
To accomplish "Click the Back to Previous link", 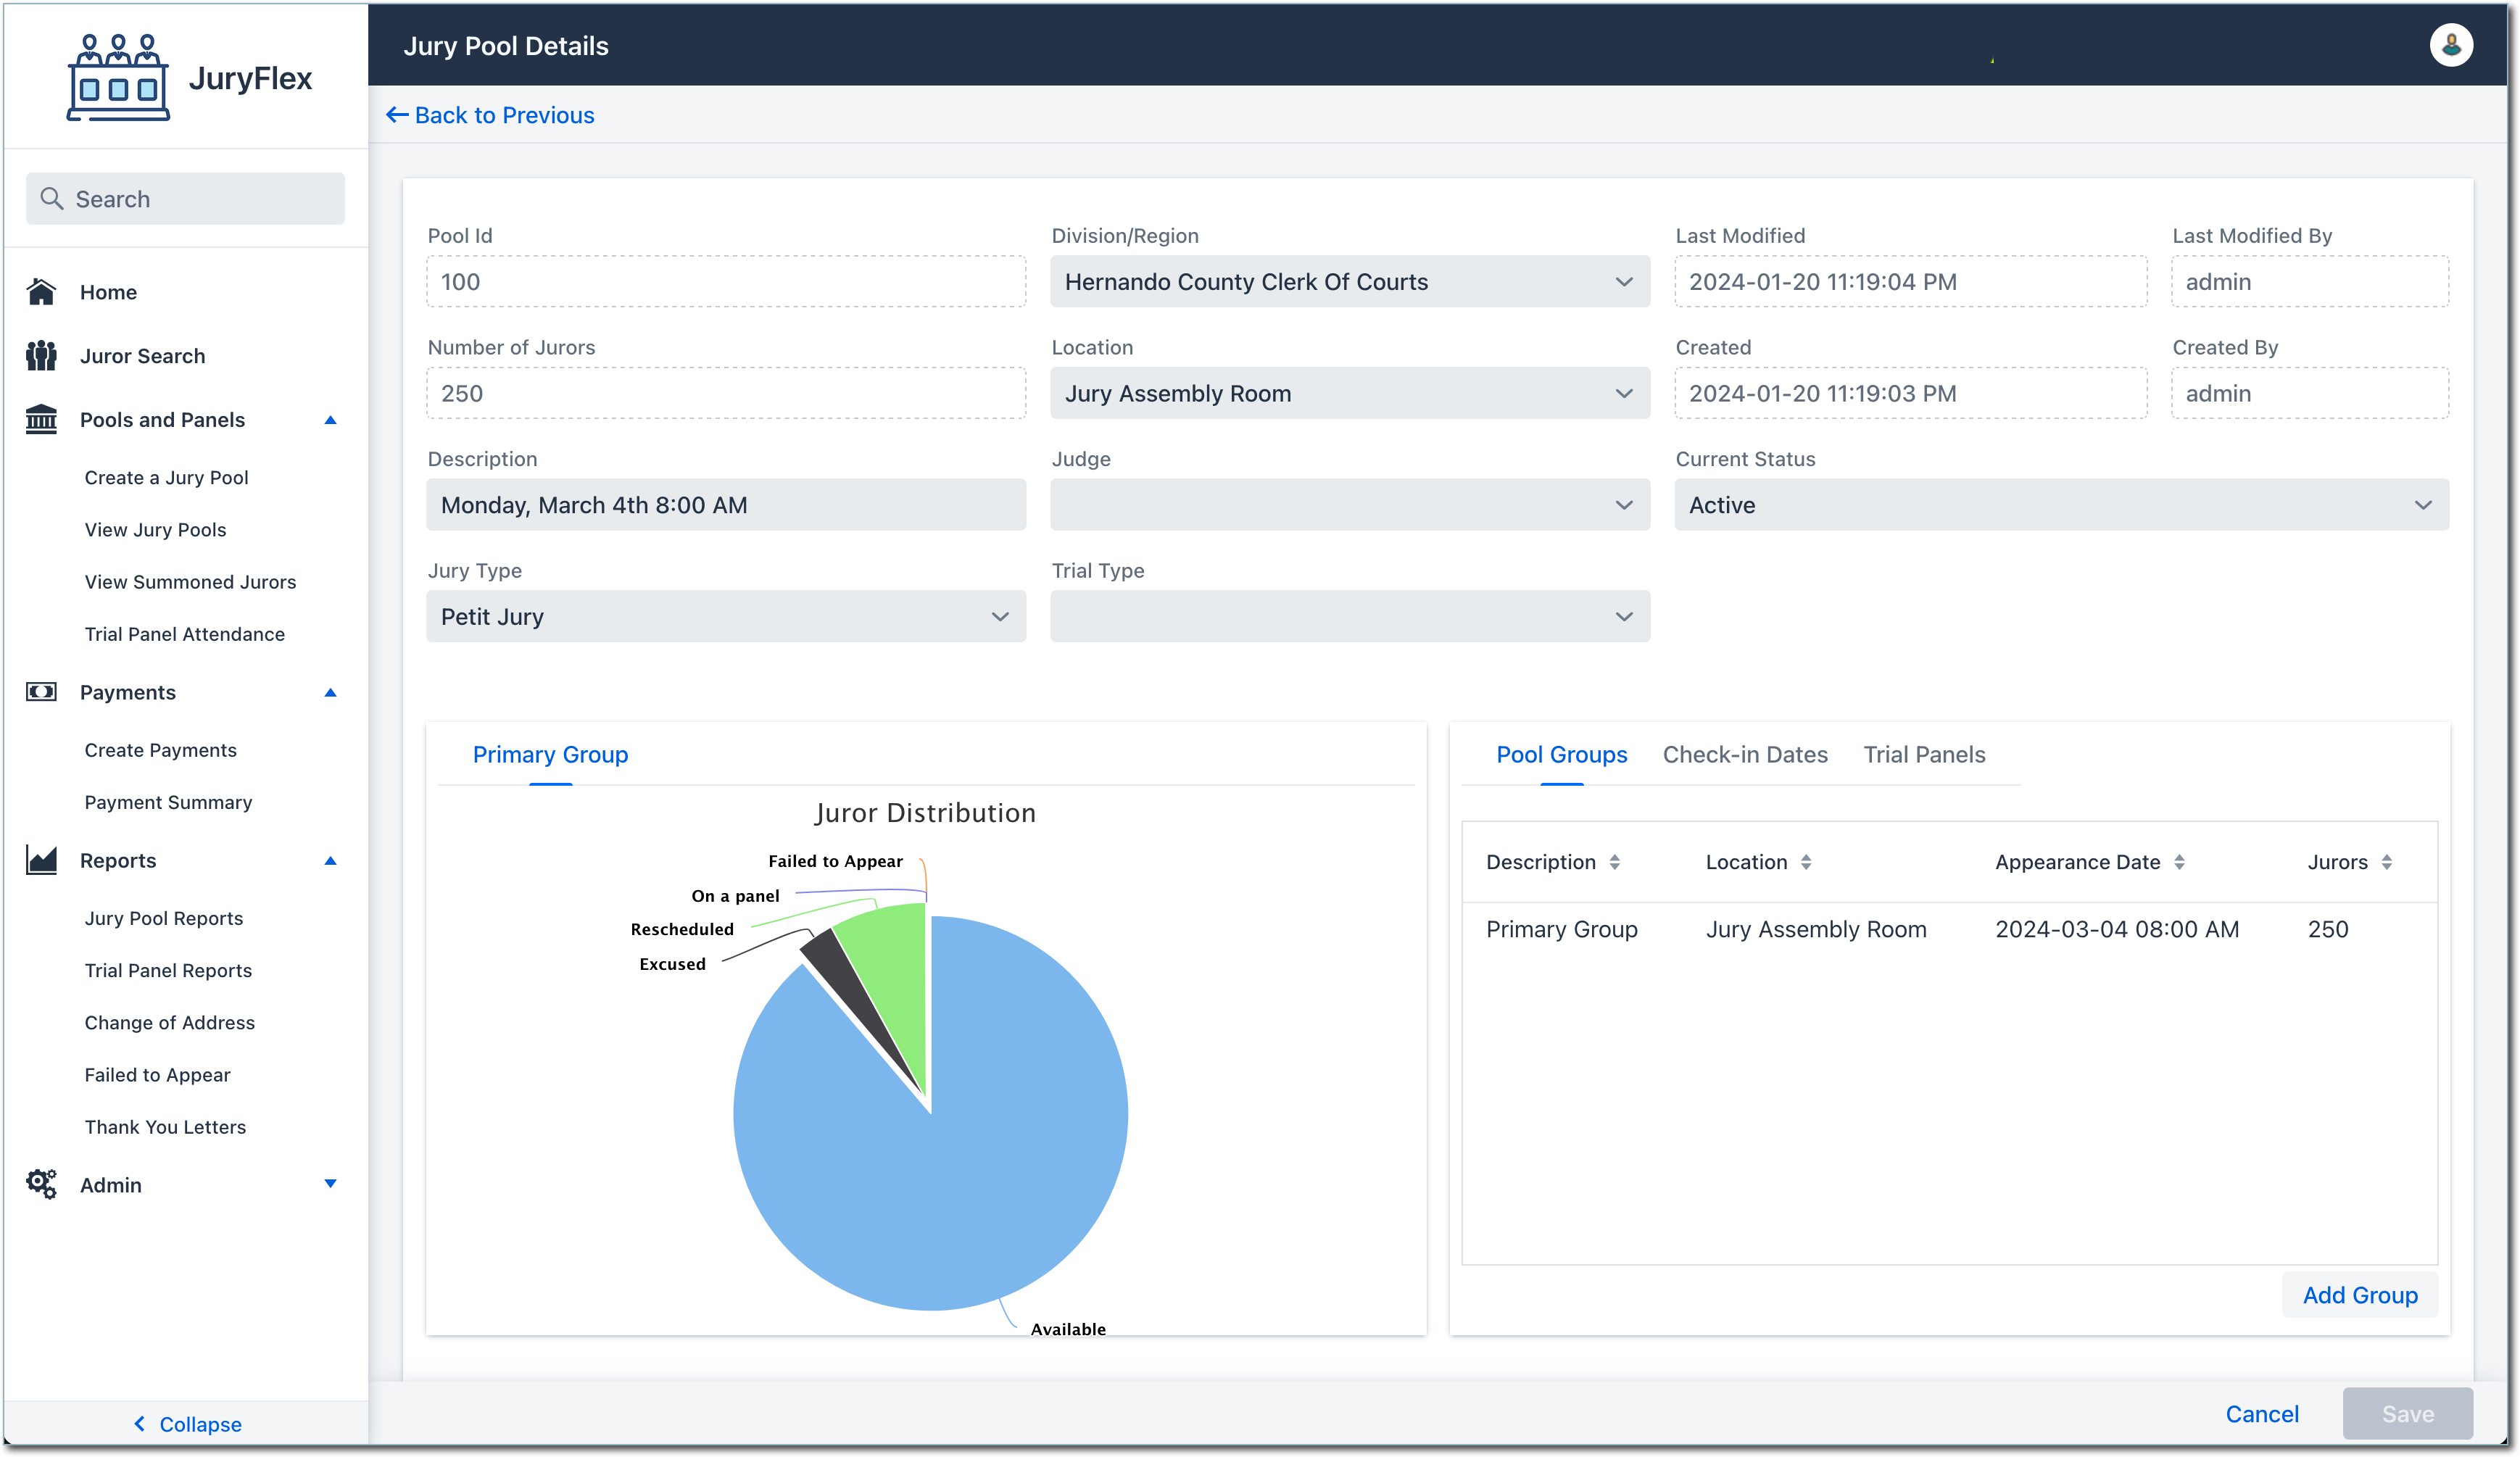I will pyautogui.click(x=490, y=115).
